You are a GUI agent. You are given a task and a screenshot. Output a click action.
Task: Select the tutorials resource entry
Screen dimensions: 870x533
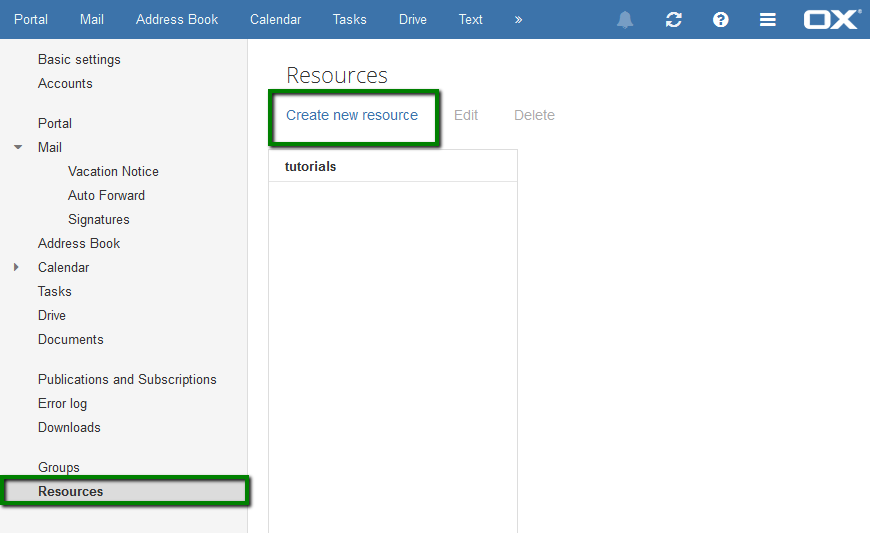(393, 166)
